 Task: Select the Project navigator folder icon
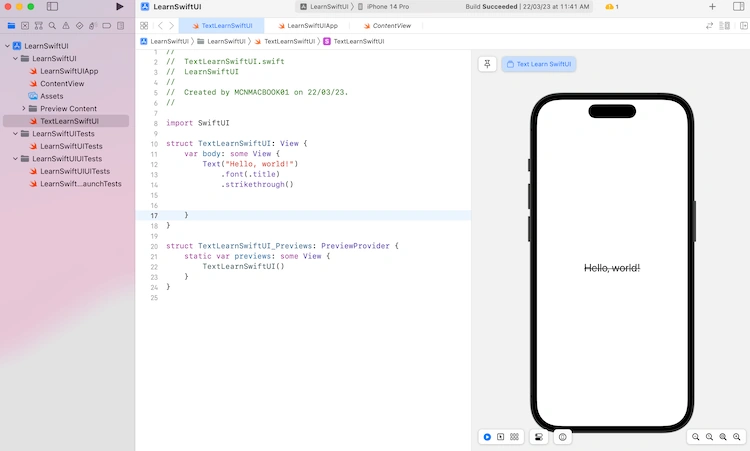[11, 26]
